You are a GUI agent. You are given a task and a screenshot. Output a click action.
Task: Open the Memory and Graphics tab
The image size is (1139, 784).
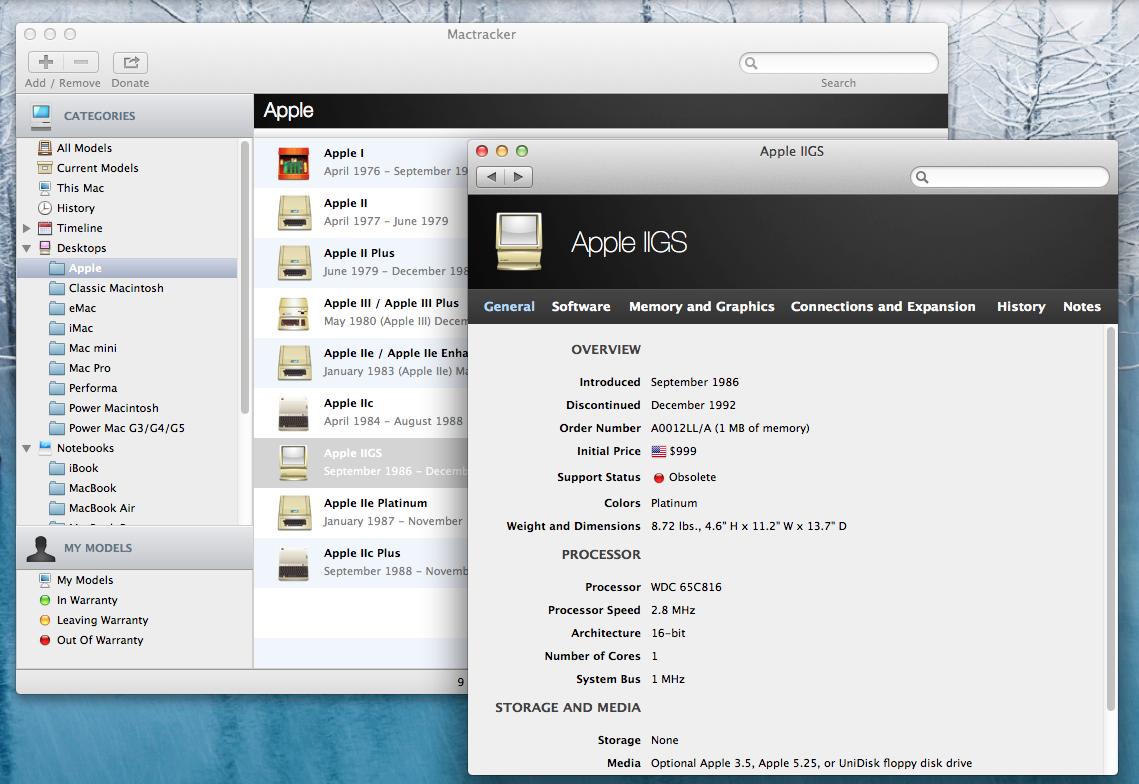702,307
